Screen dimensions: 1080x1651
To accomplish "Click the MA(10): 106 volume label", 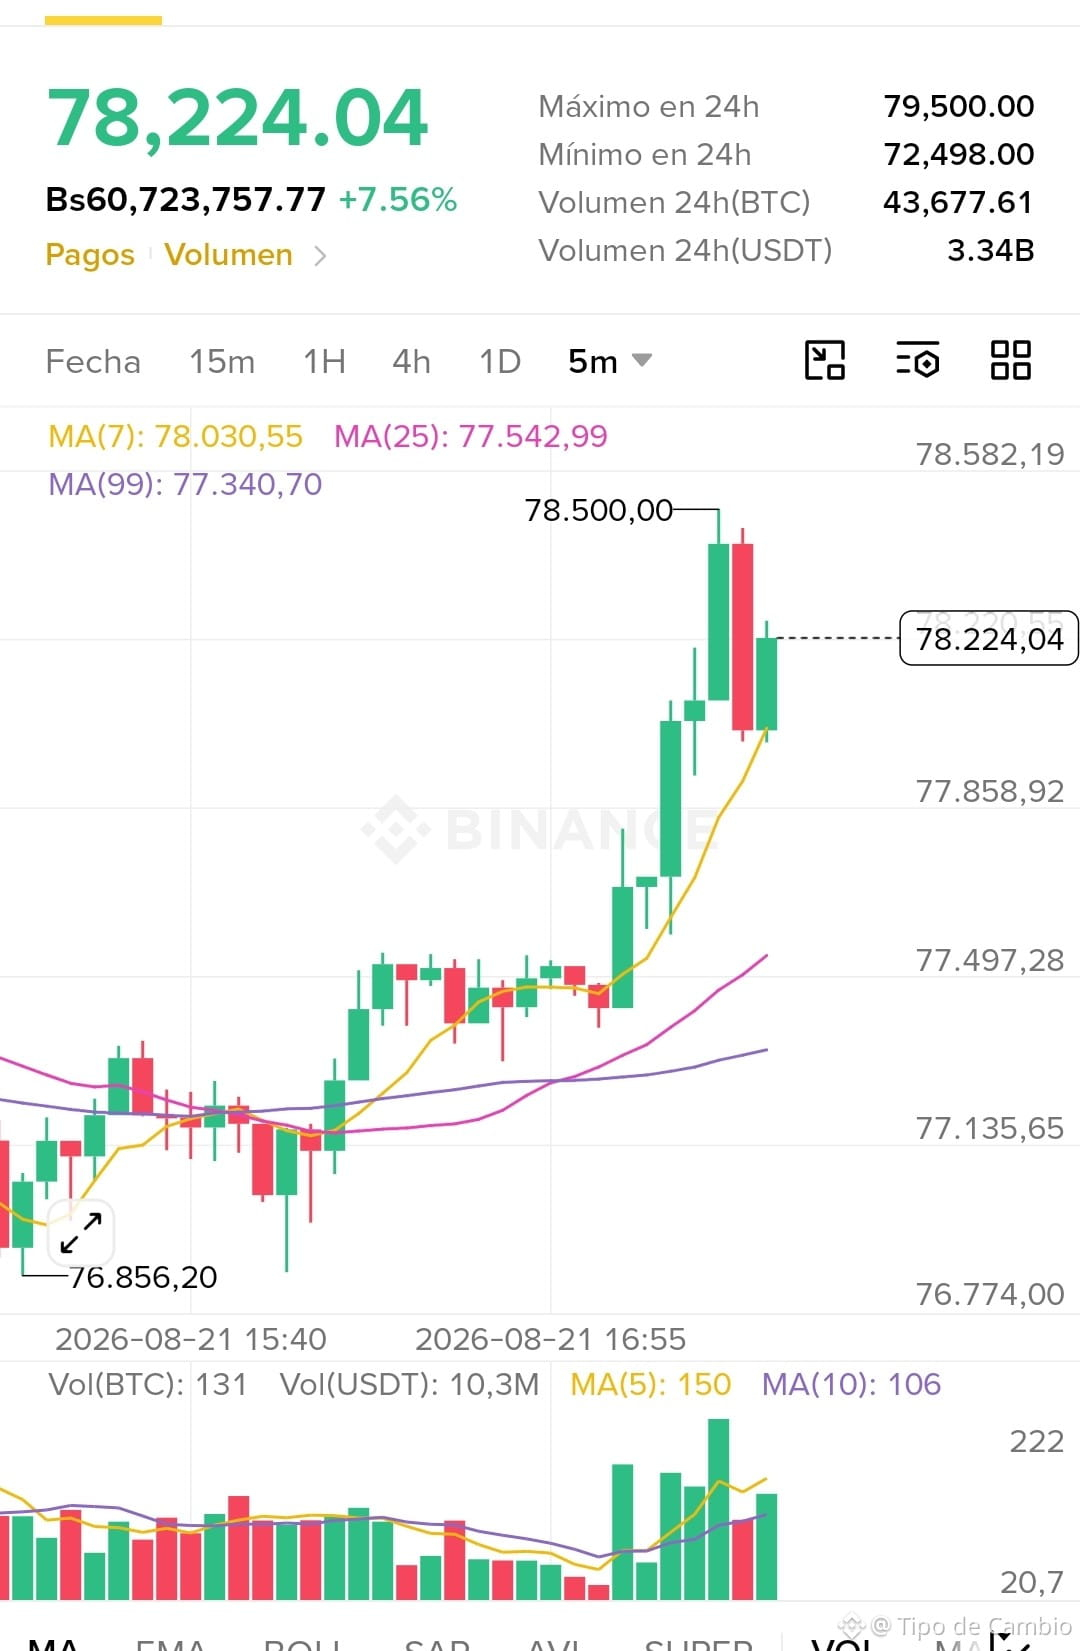I will coord(851,1384).
